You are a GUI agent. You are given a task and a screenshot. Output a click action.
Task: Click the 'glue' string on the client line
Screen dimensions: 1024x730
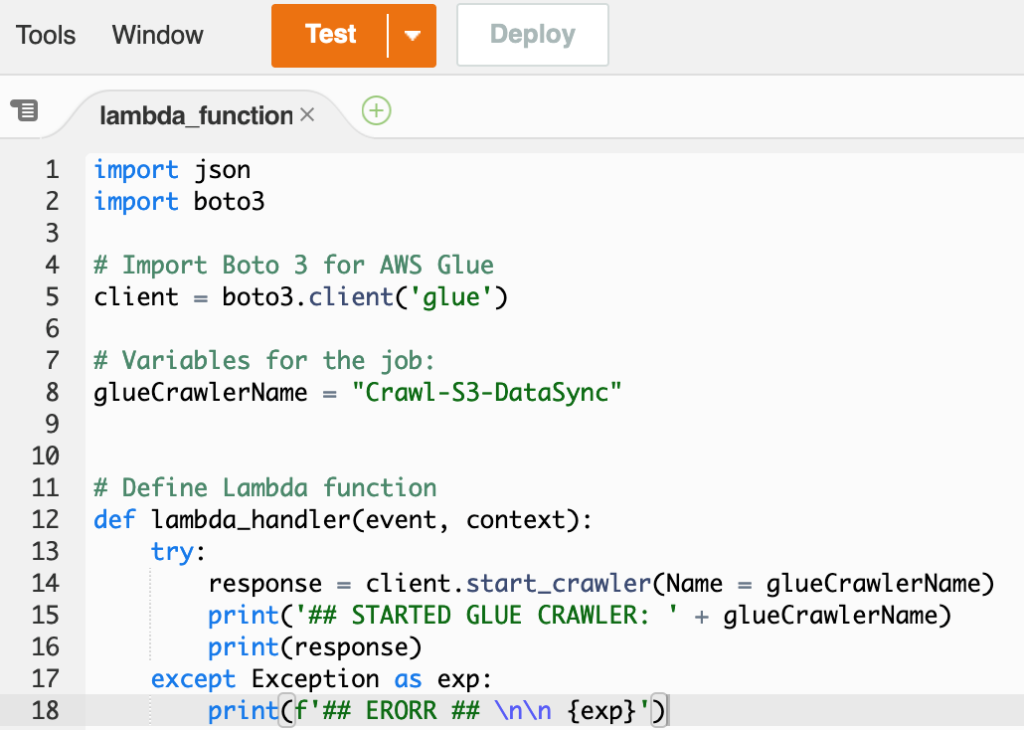pos(449,296)
